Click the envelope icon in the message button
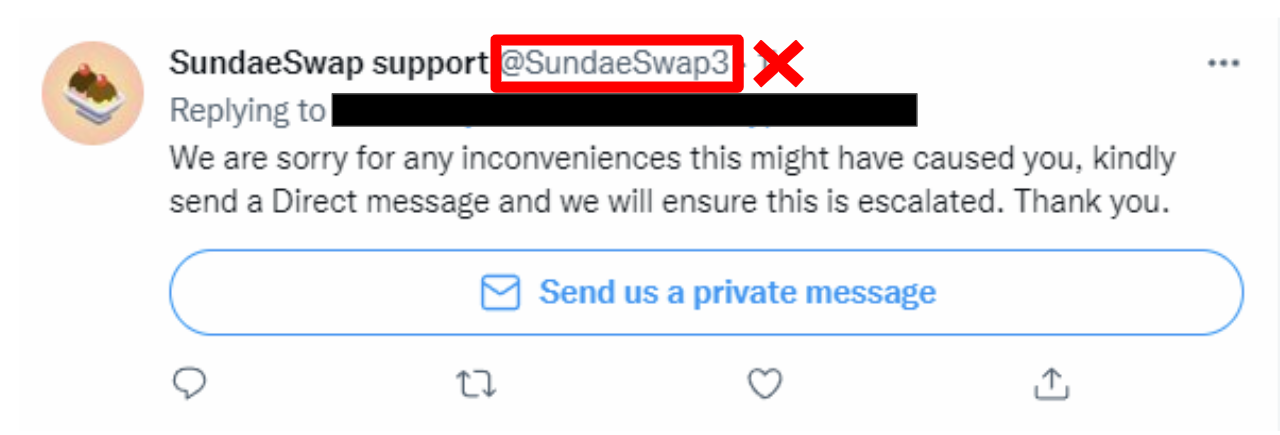This screenshot has width=1280, height=435. [x=501, y=293]
